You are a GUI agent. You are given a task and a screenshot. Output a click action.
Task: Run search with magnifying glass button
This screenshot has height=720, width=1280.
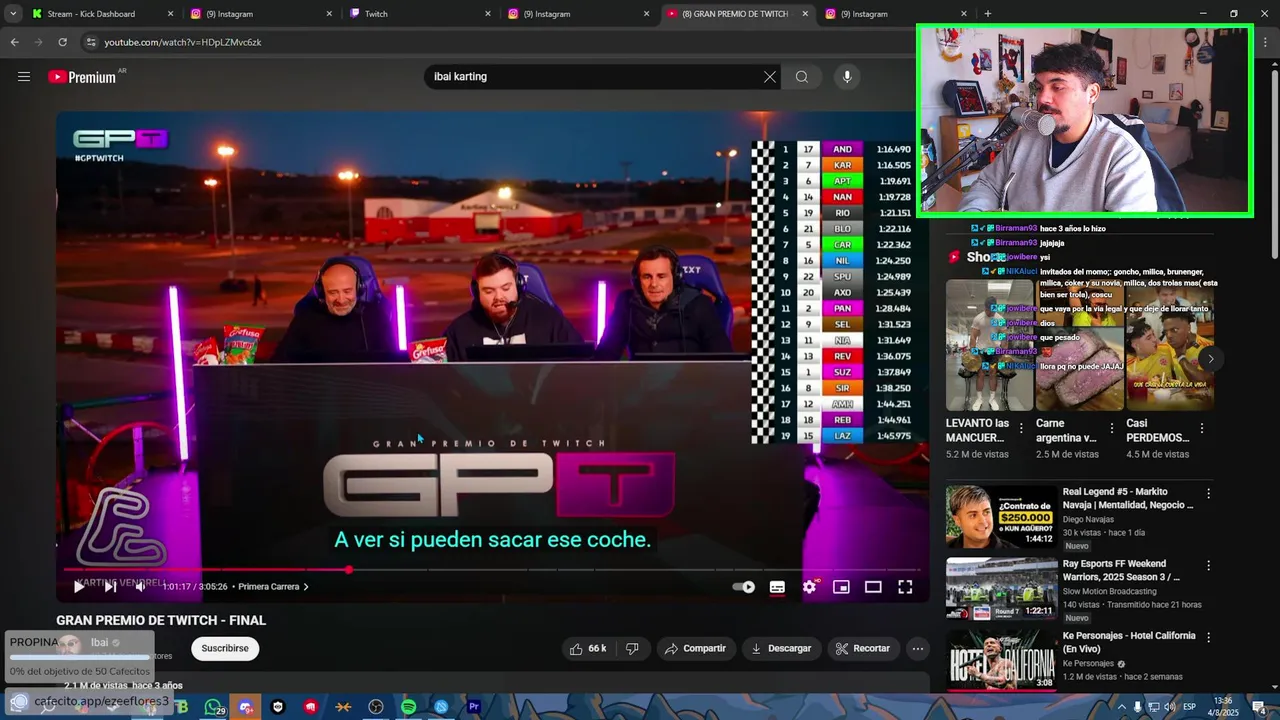(802, 77)
